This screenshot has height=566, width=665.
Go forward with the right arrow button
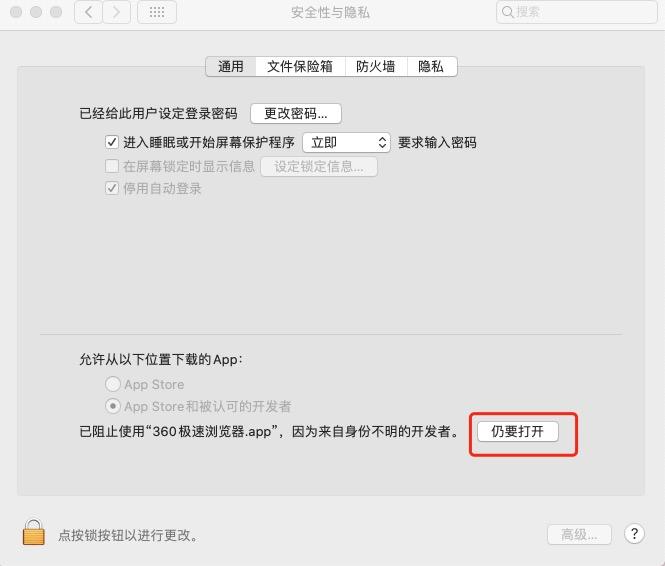point(117,12)
